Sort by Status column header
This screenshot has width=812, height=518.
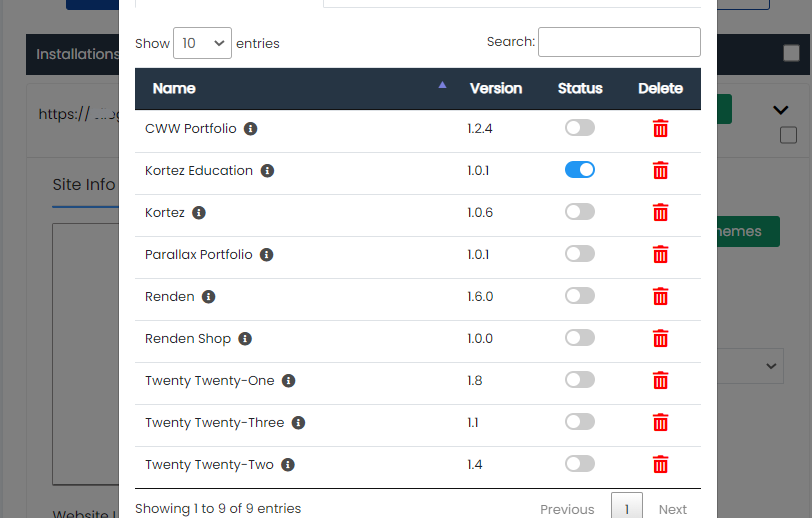tap(580, 89)
